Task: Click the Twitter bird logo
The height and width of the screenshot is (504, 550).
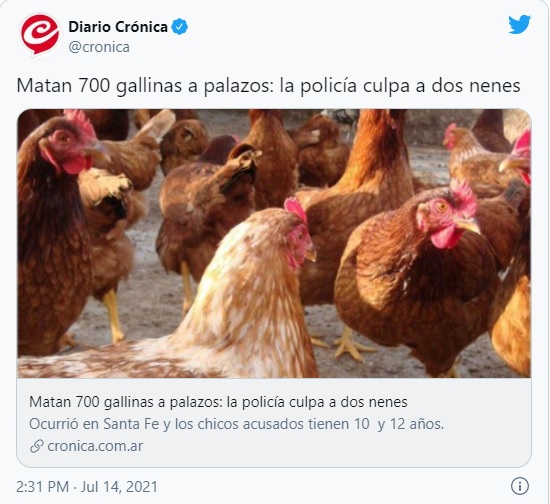Action: coord(519,24)
